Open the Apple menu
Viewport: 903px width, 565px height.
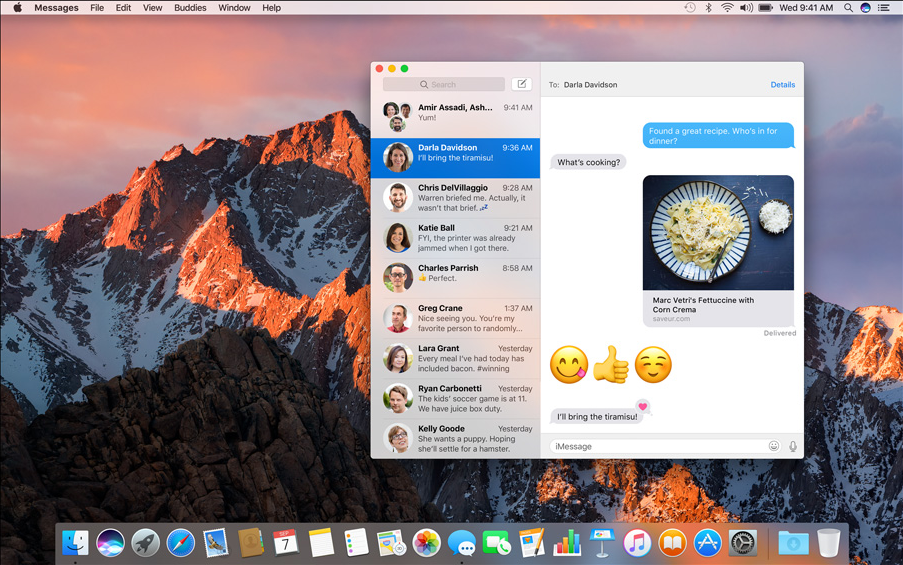[x=17, y=7]
